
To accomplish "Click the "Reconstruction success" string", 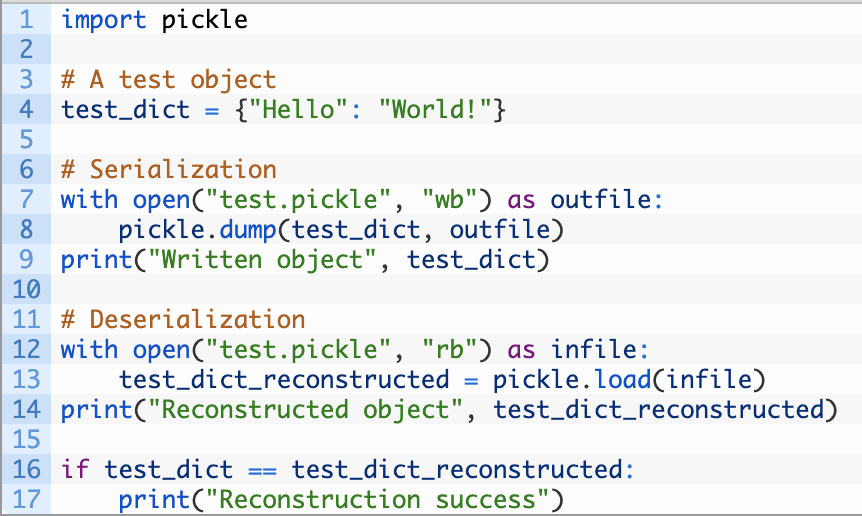I will pos(377,499).
